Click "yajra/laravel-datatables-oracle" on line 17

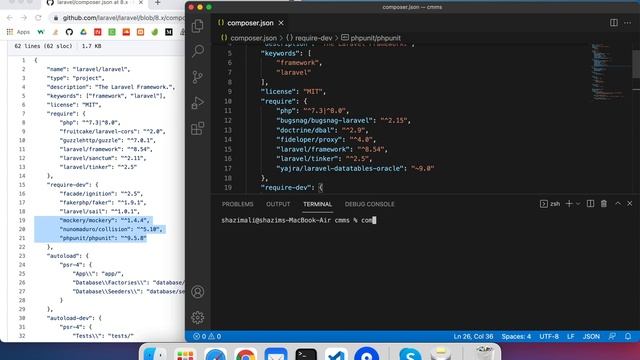340,168
